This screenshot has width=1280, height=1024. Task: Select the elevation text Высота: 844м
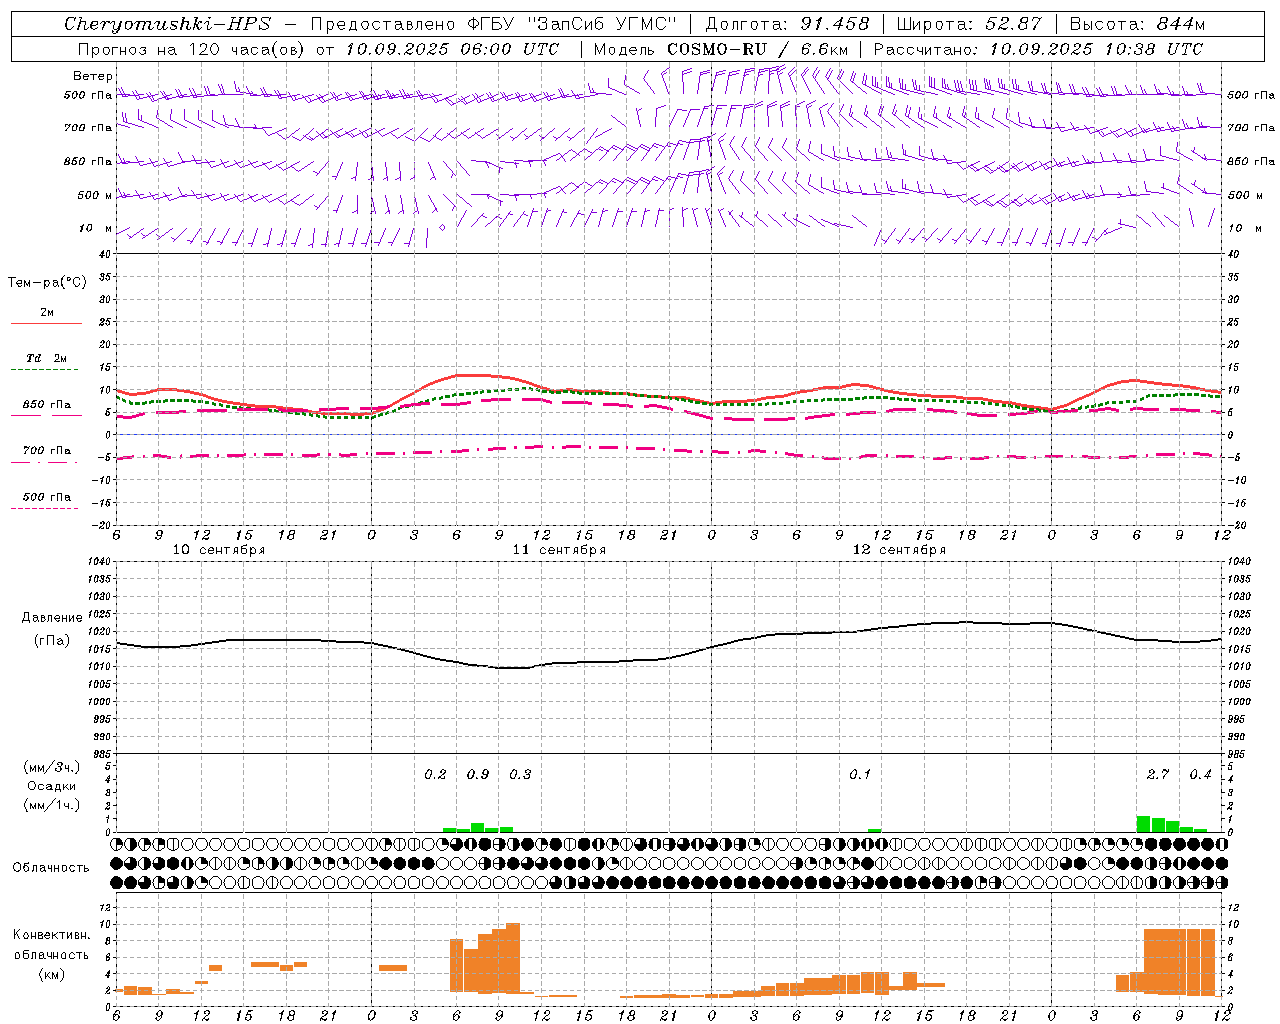(1137, 24)
